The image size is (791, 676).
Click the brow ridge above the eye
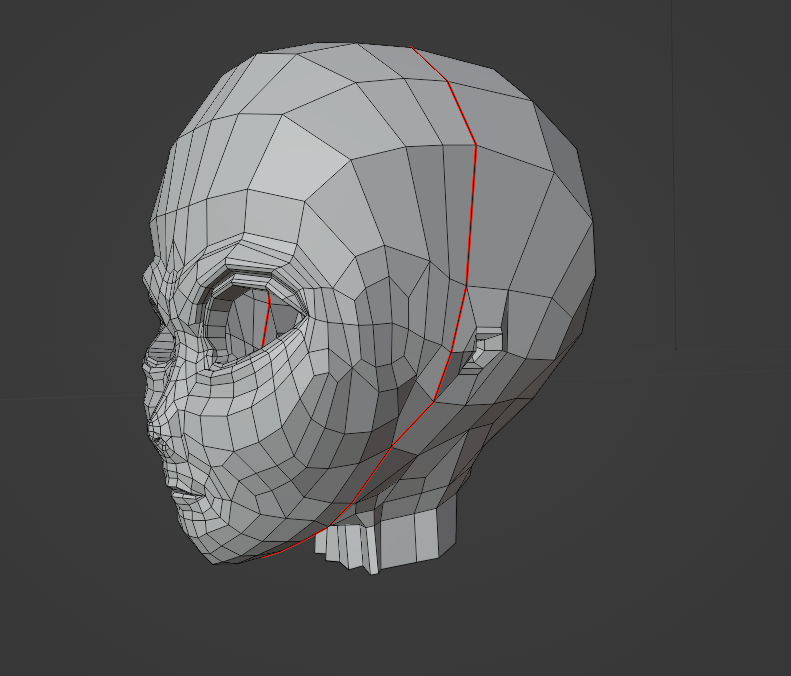tap(245, 255)
